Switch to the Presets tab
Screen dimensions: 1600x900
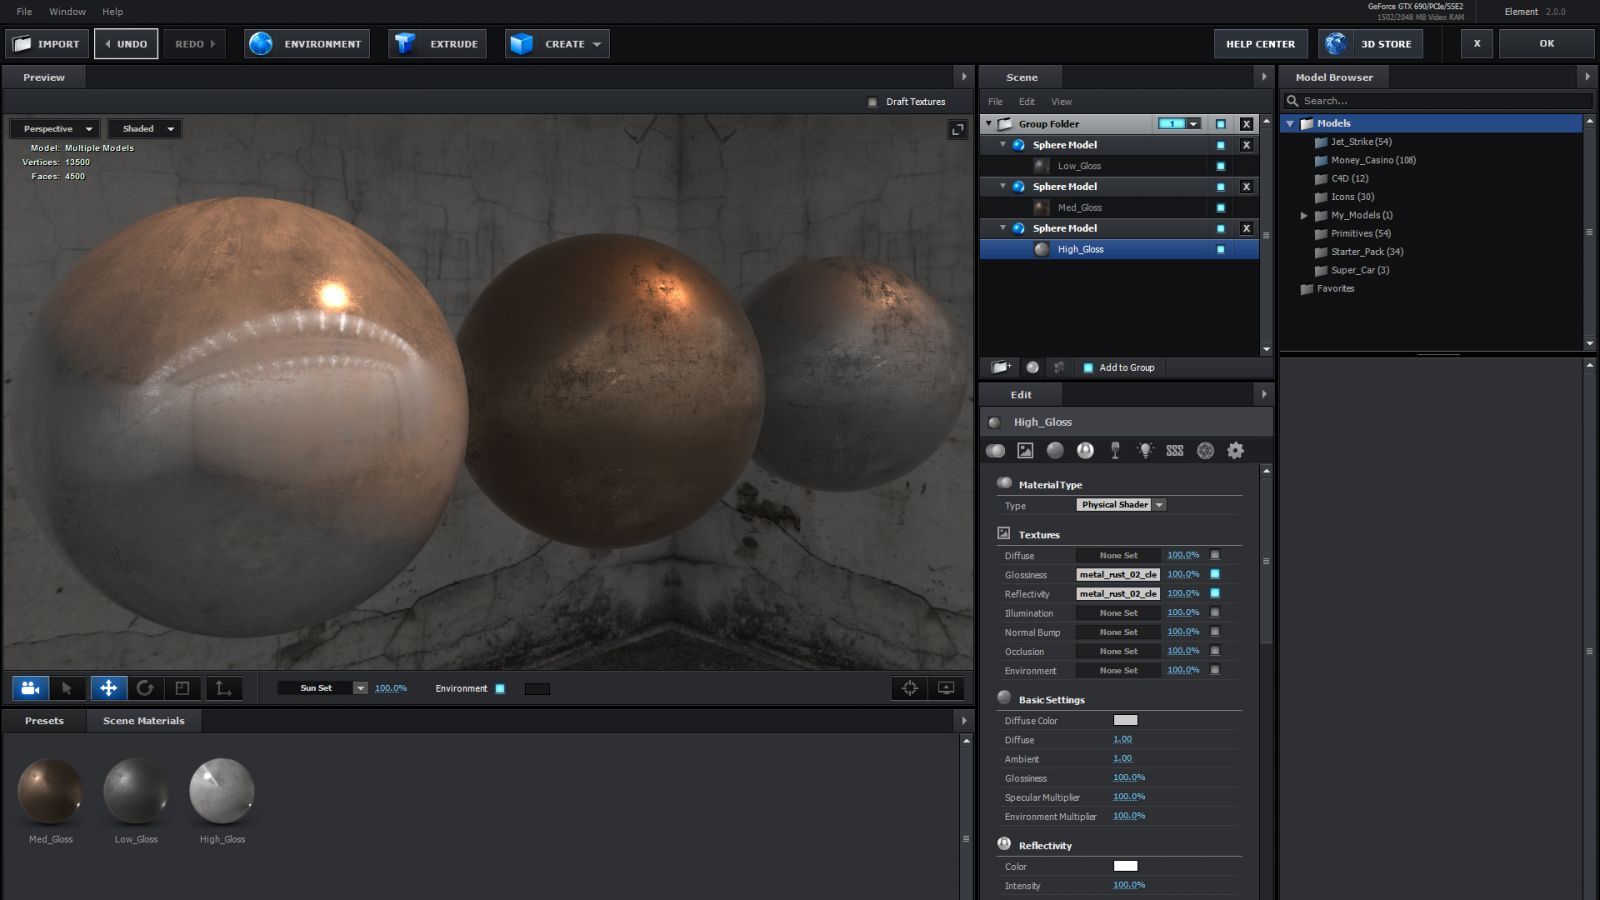click(x=44, y=721)
